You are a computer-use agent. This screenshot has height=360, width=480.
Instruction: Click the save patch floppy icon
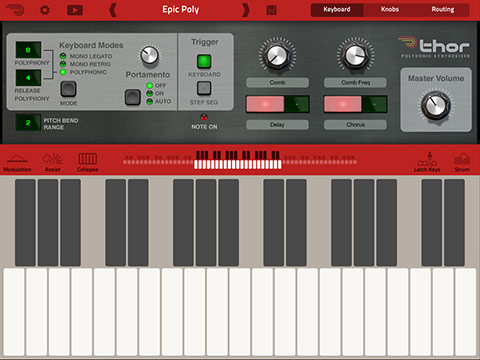point(272,10)
